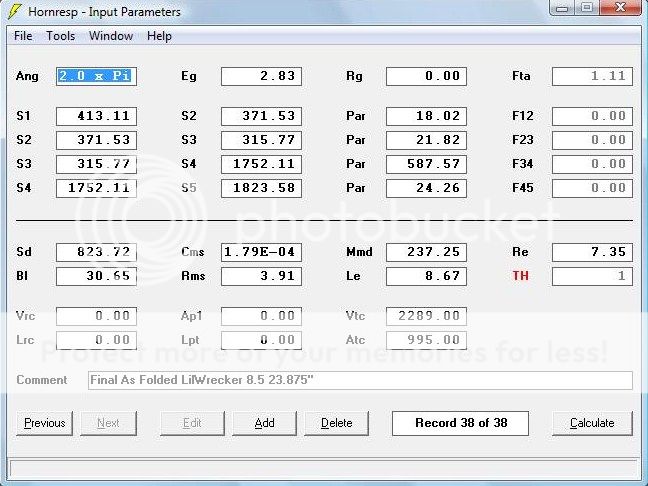The width and height of the screenshot is (648, 486).
Task: Add a new record
Action: pyautogui.click(x=264, y=423)
